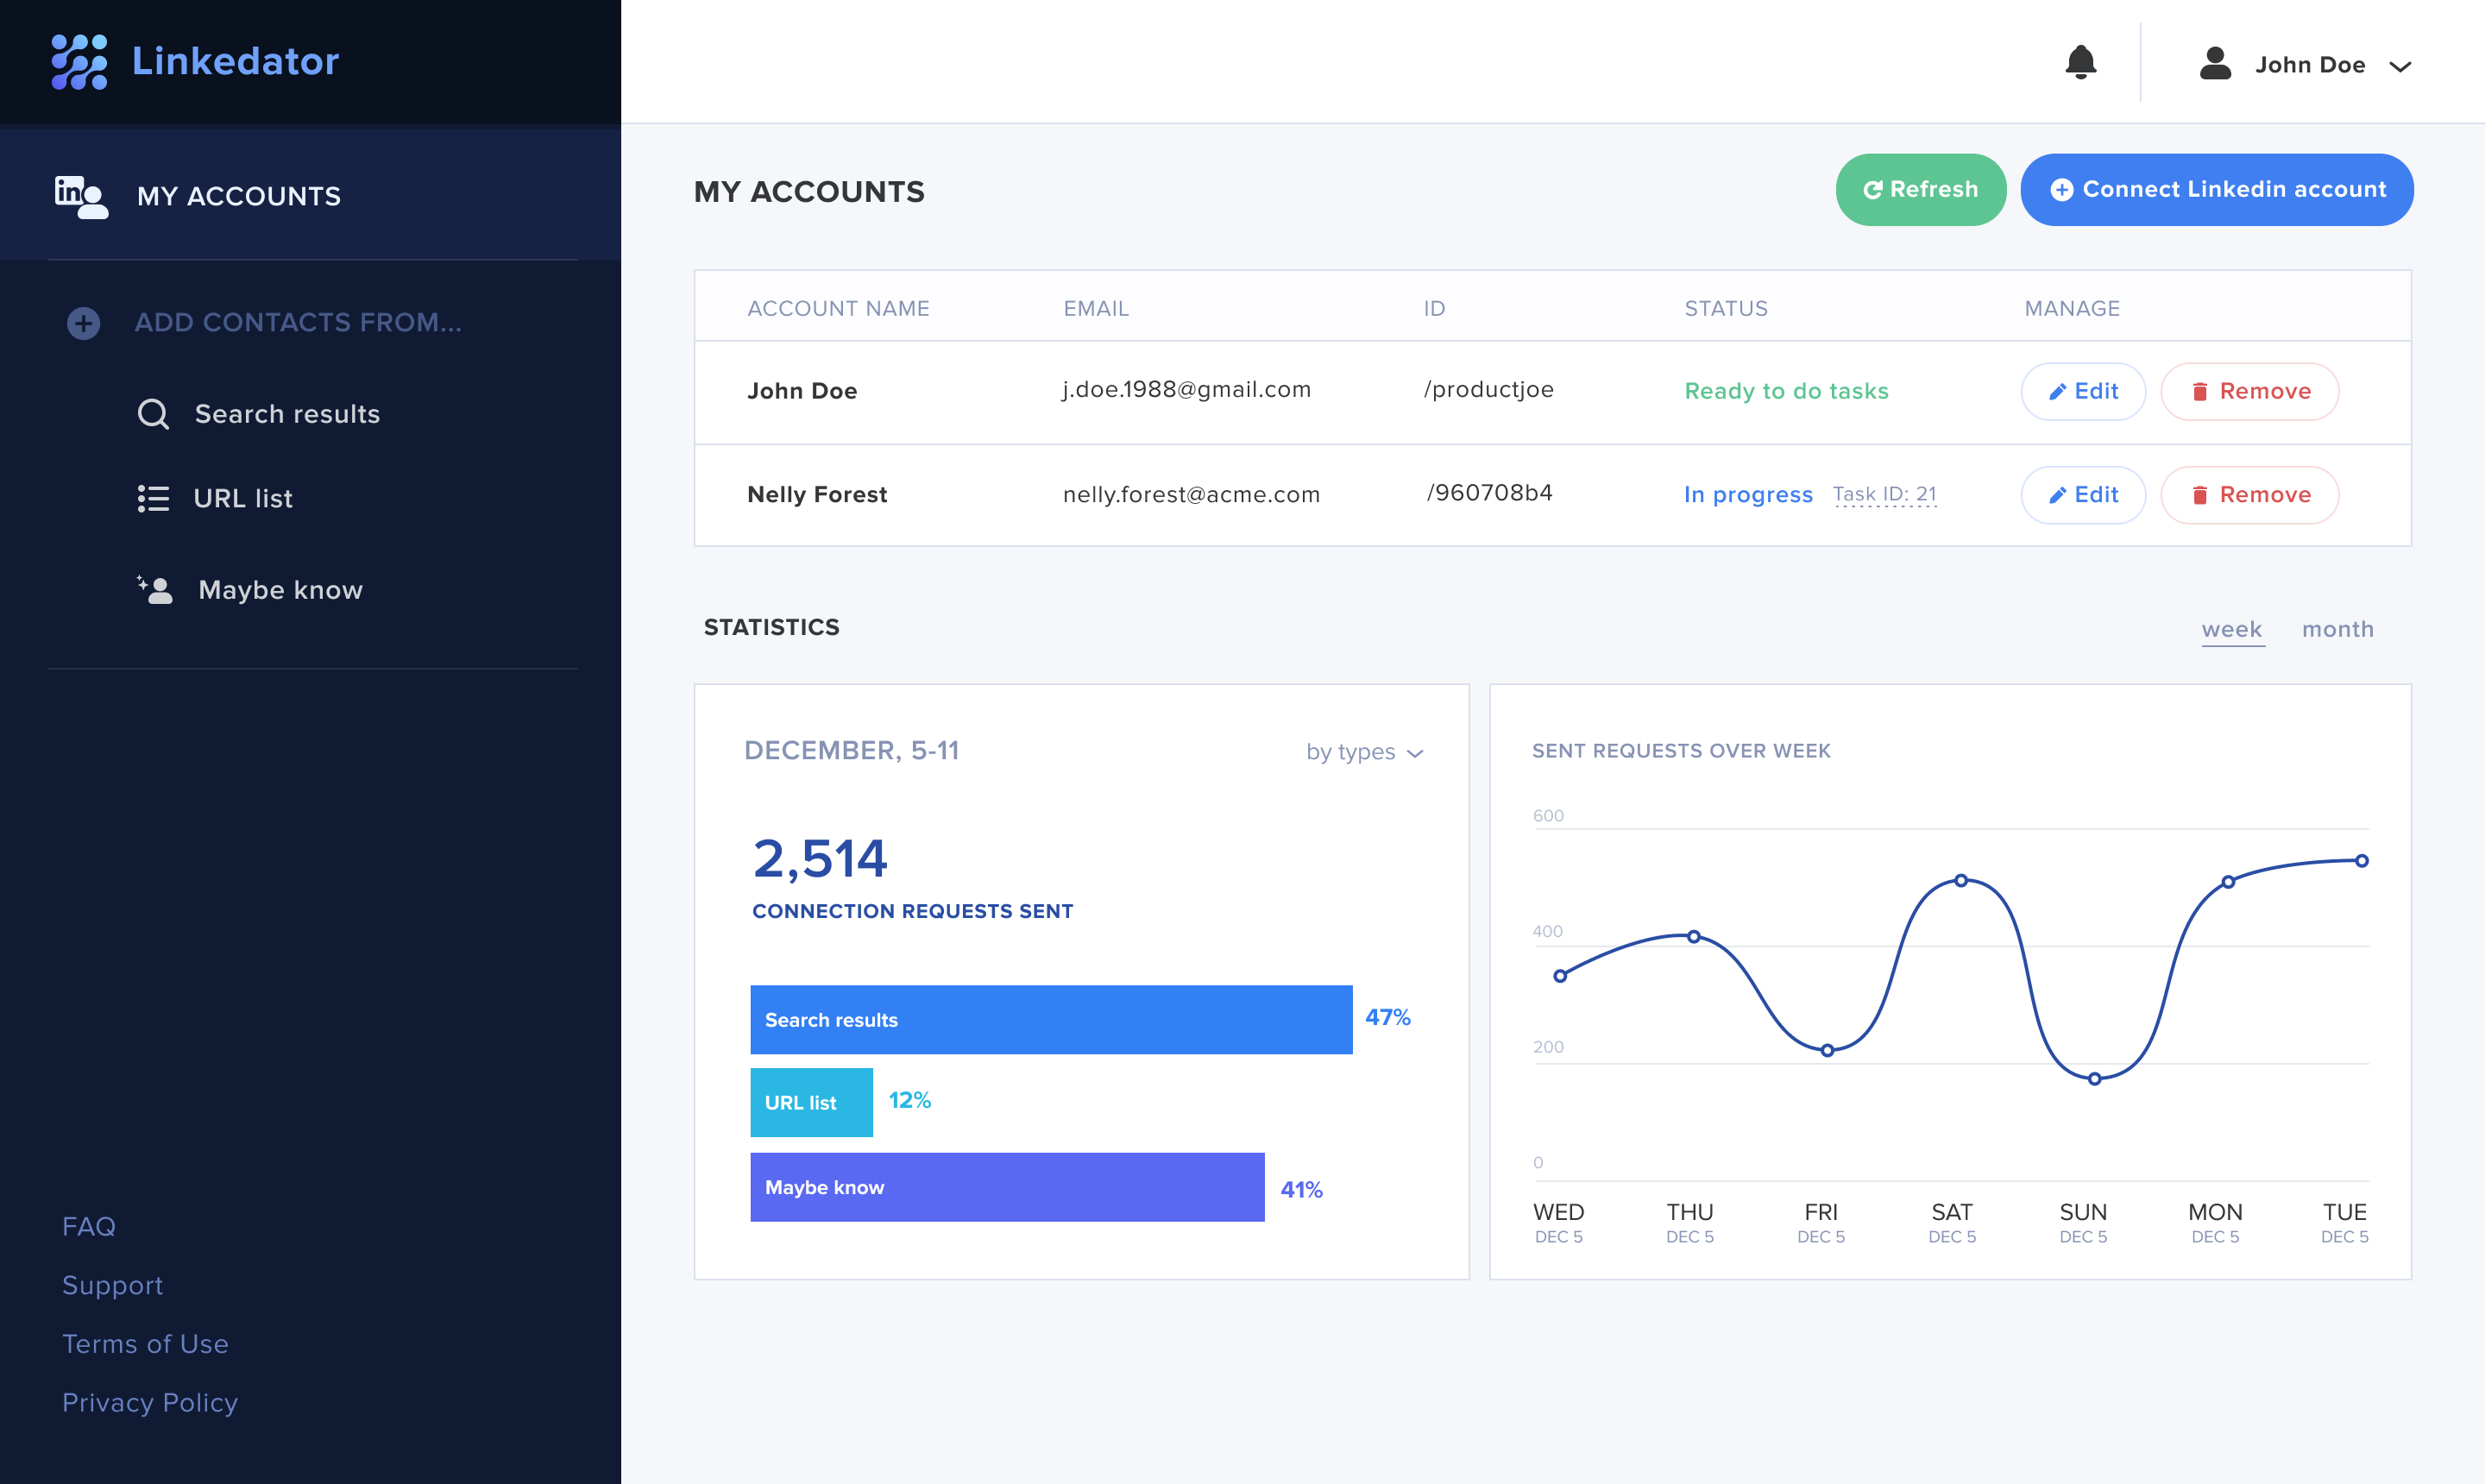Open the Privacy Policy link
The height and width of the screenshot is (1484, 2485).
pos(150,1402)
